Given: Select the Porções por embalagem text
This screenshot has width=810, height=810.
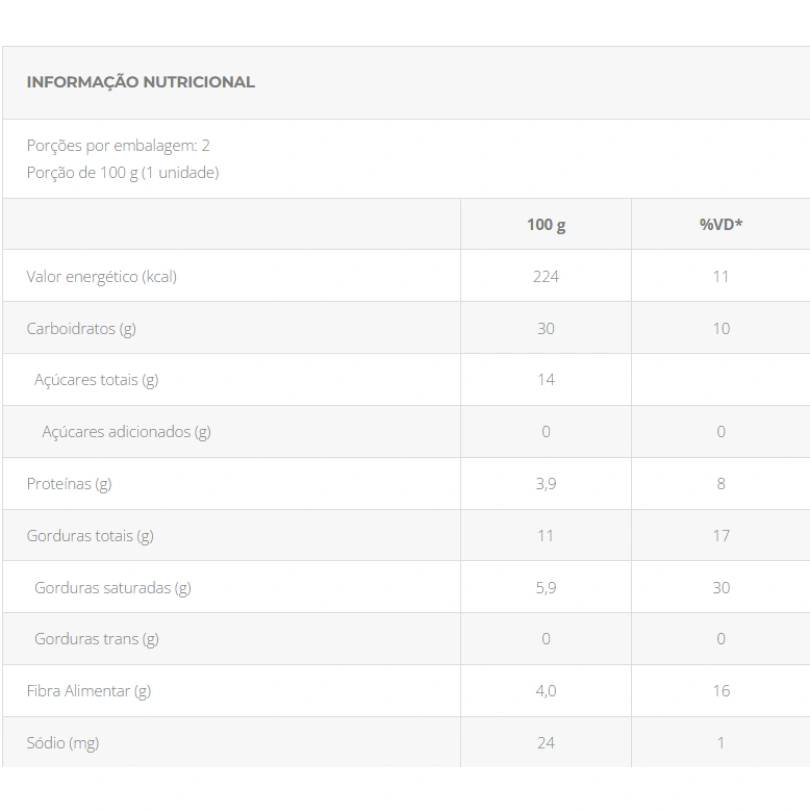Looking at the screenshot, I should tap(118, 146).
